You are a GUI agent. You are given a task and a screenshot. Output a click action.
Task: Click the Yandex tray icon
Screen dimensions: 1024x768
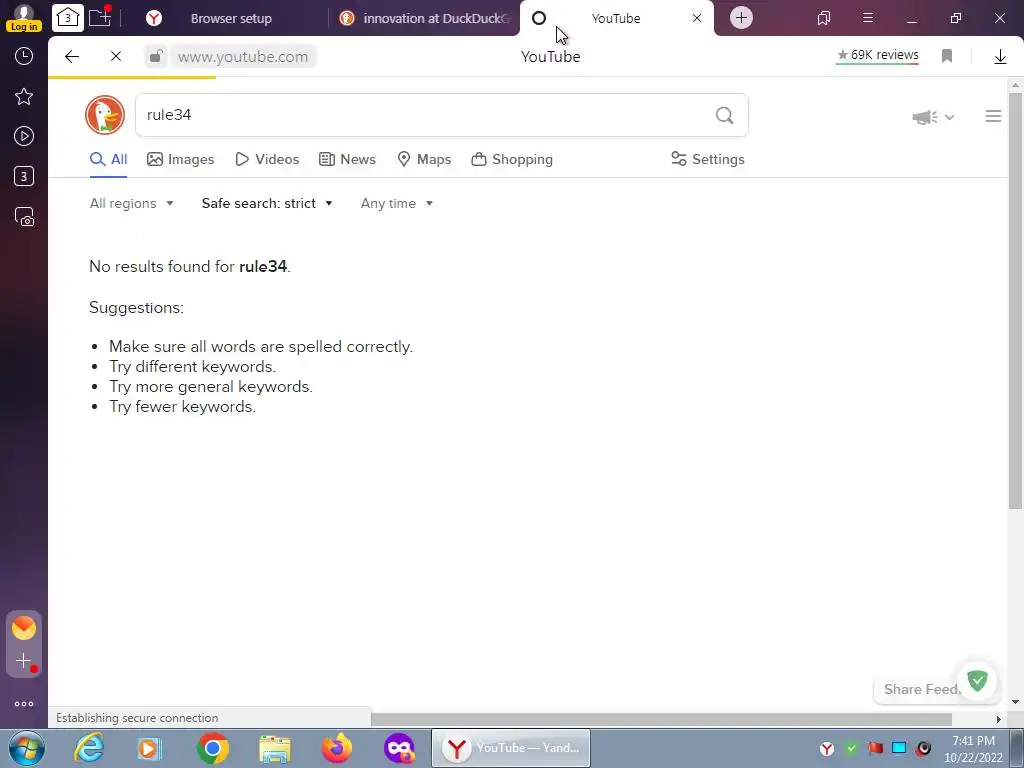pos(827,748)
